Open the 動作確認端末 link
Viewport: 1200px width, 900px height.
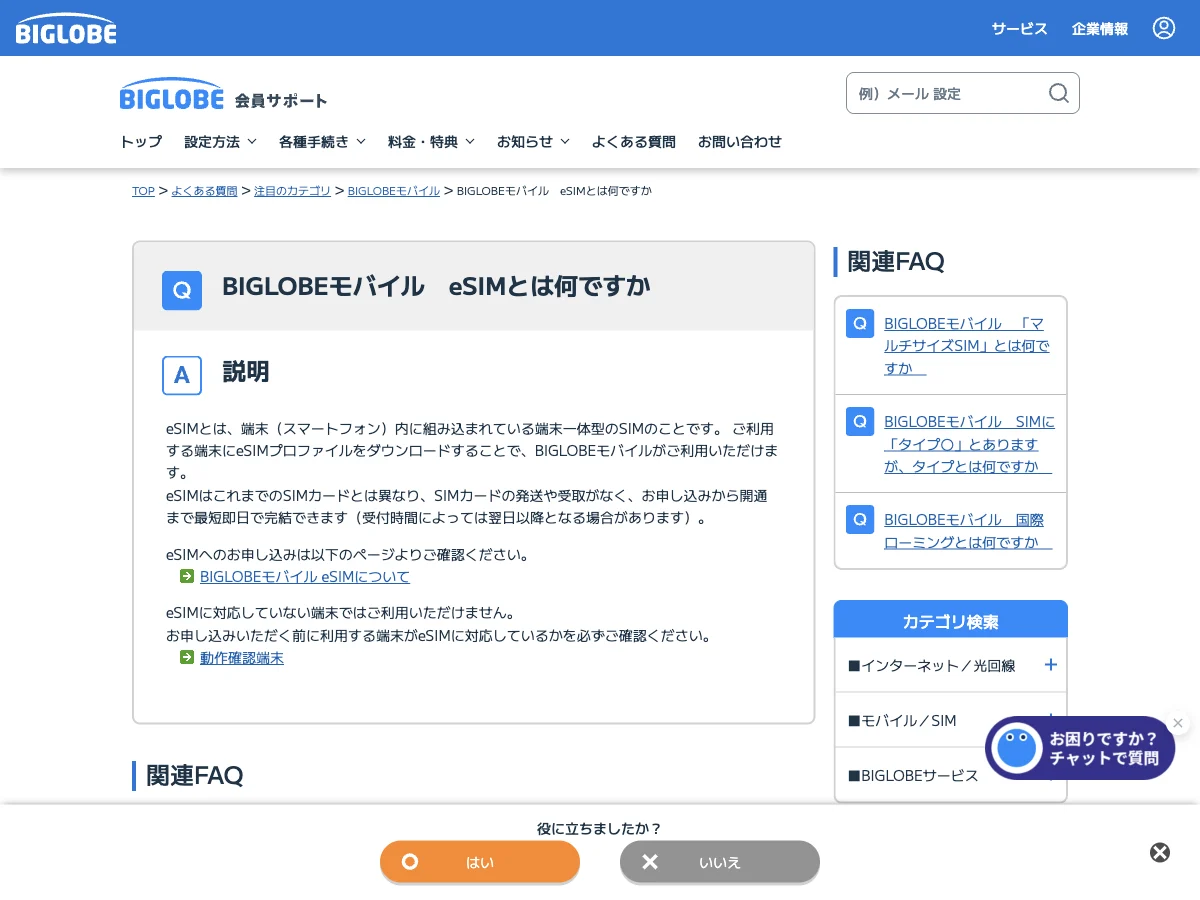tap(242, 657)
